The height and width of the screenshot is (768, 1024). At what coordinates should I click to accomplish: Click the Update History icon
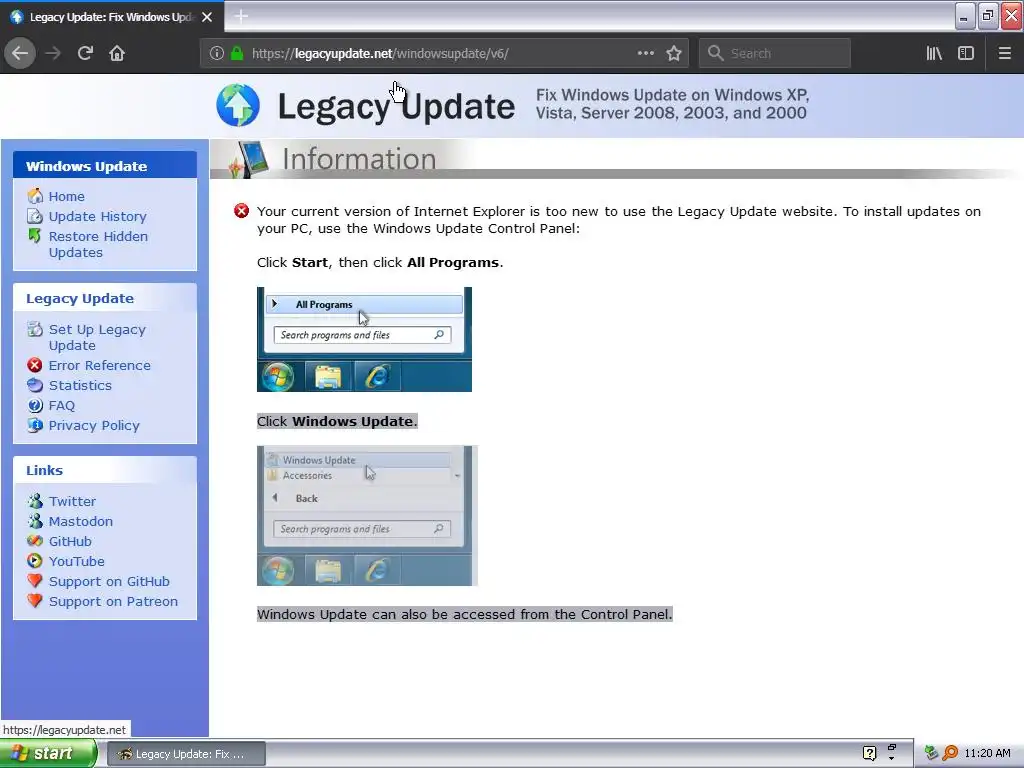pyautogui.click(x=35, y=216)
